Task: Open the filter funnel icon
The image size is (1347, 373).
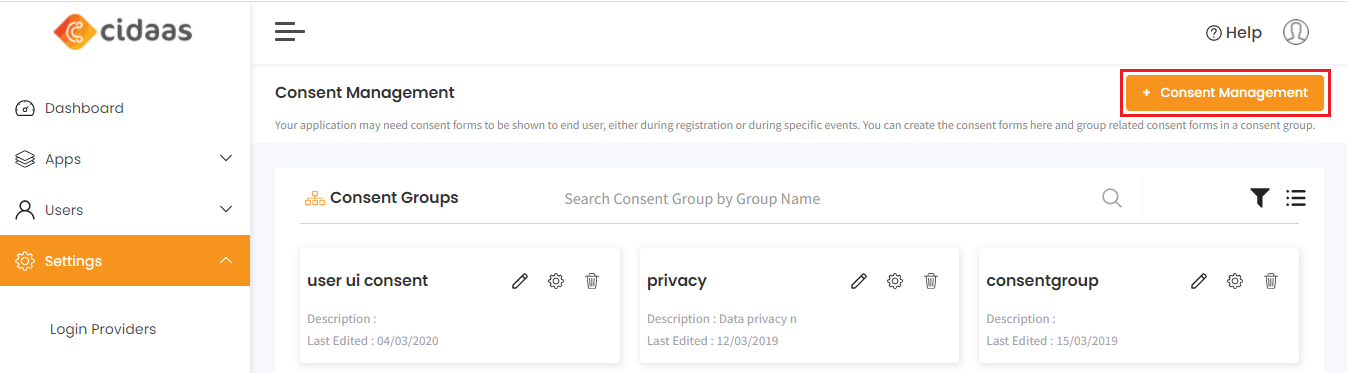Action: click(x=1260, y=198)
